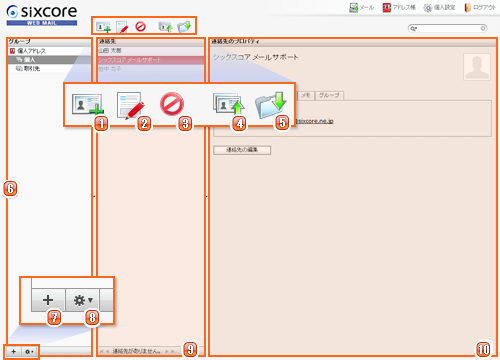Select contact 山田 太郎

(x=151, y=51)
